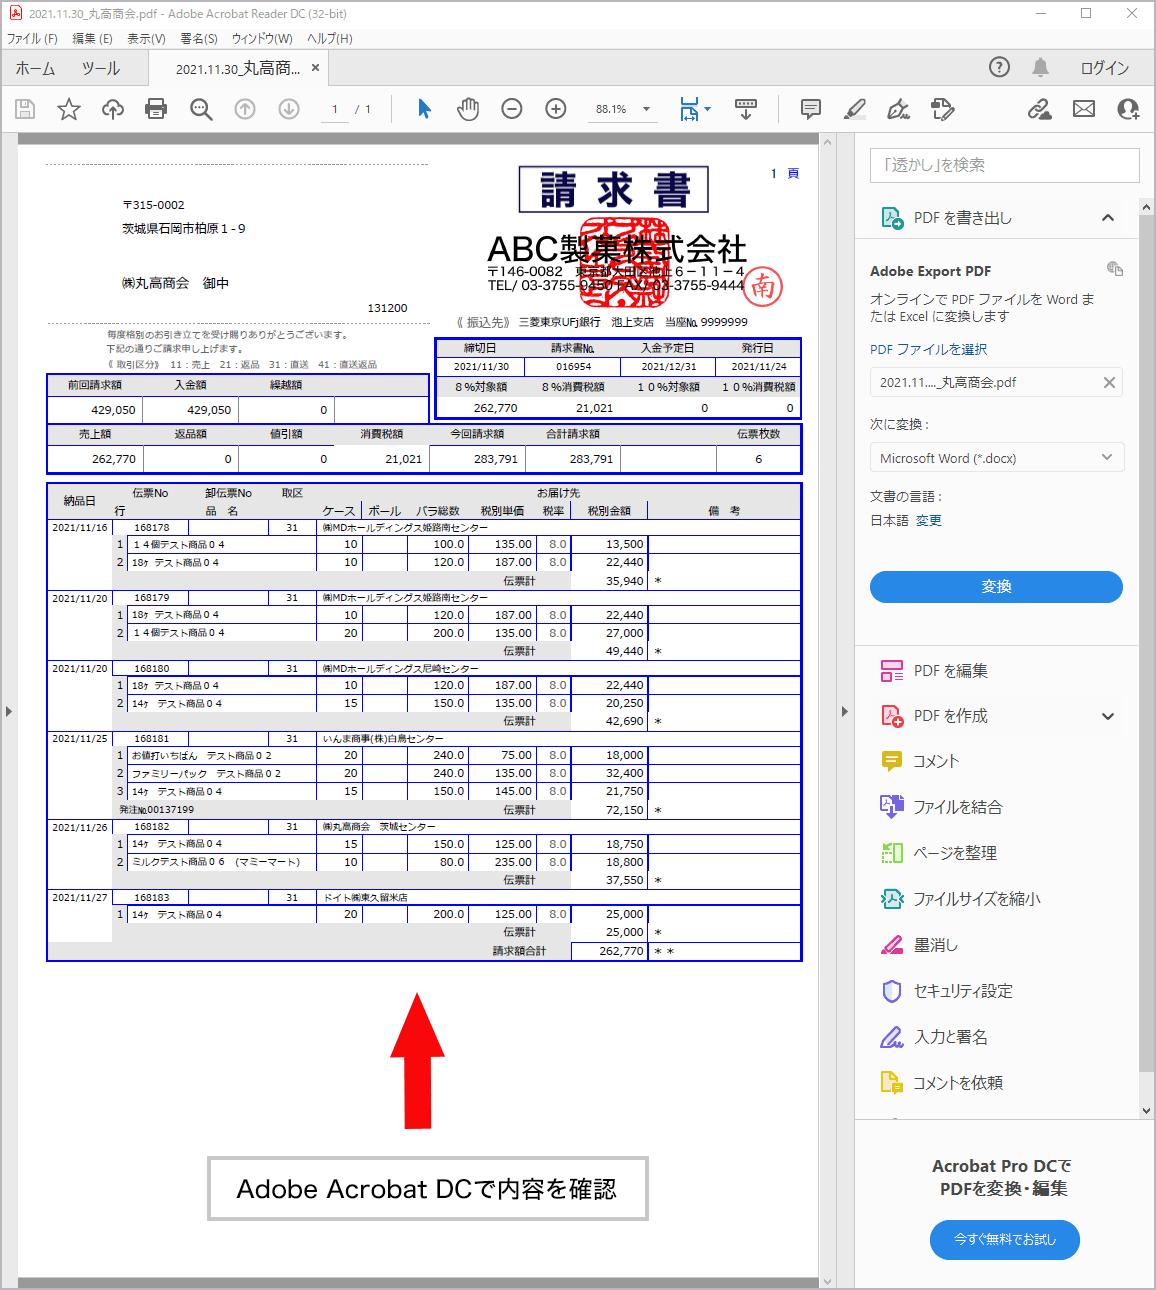Open the 署名(S) menu
The width and height of the screenshot is (1156, 1290).
pyautogui.click(x=199, y=39)
